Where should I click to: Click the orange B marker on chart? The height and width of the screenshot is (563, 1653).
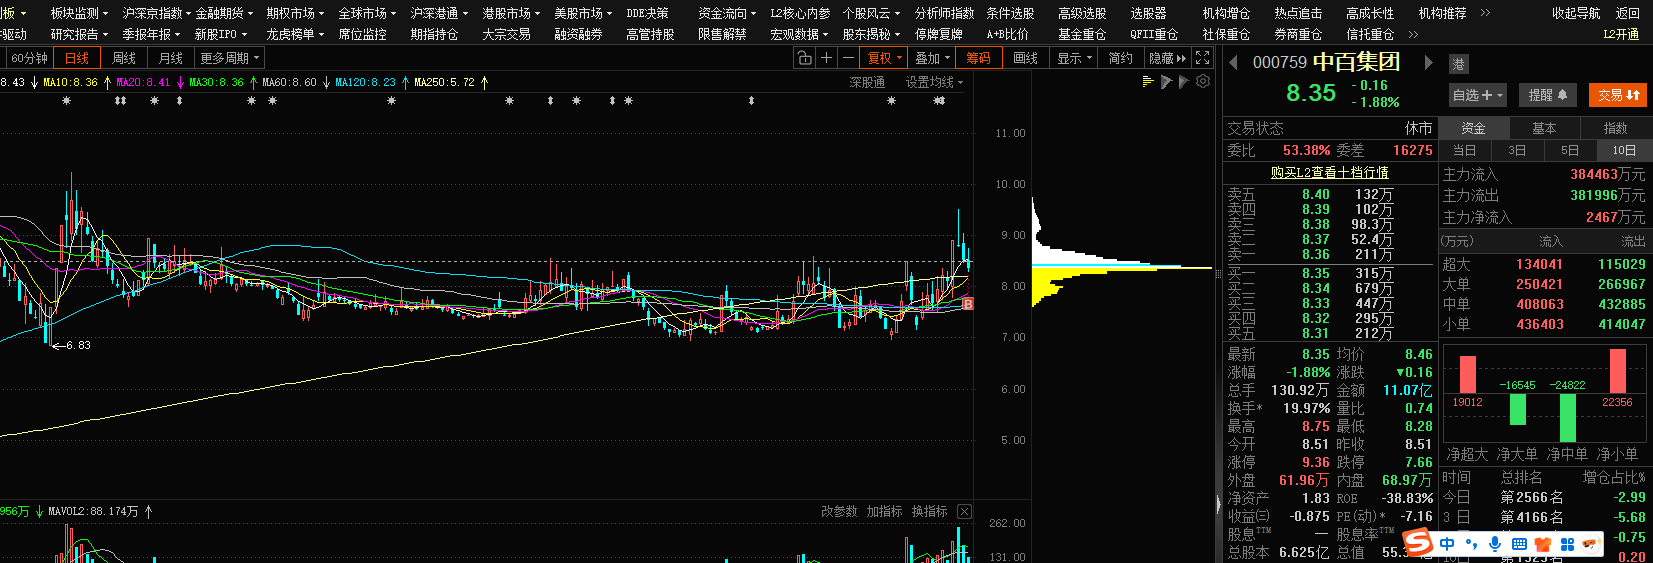tap(967, 303)
